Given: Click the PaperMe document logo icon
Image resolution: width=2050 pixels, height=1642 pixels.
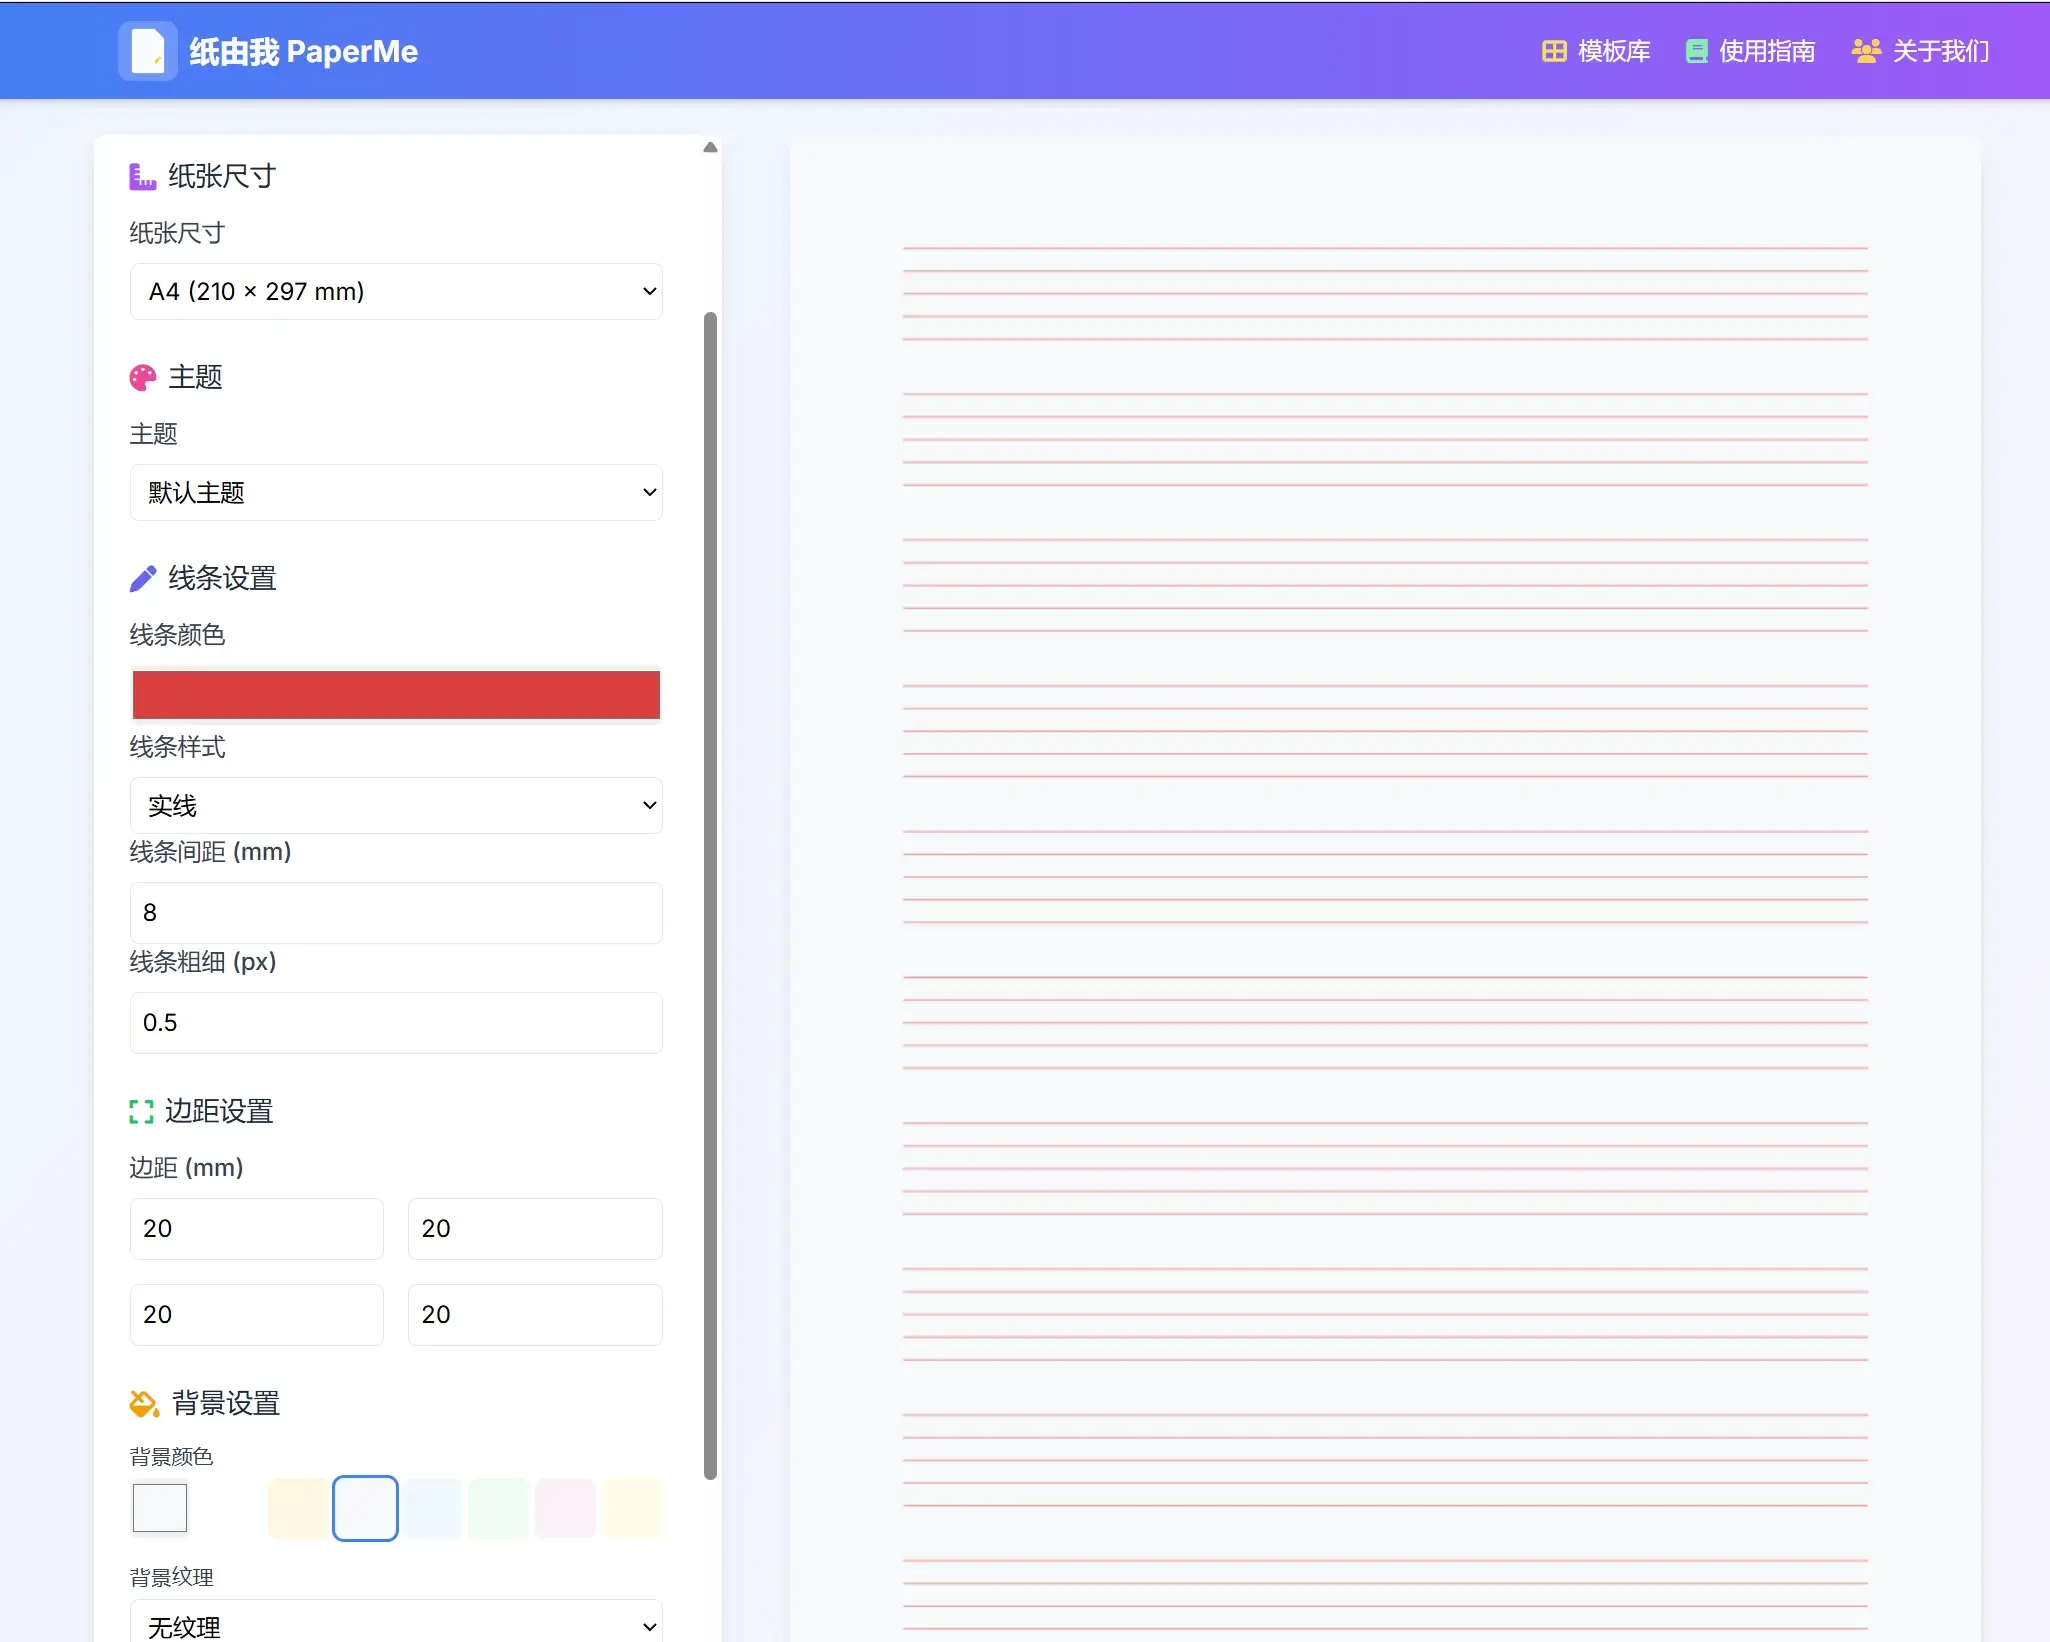Looking at the screenshot, I should point(147,50).
